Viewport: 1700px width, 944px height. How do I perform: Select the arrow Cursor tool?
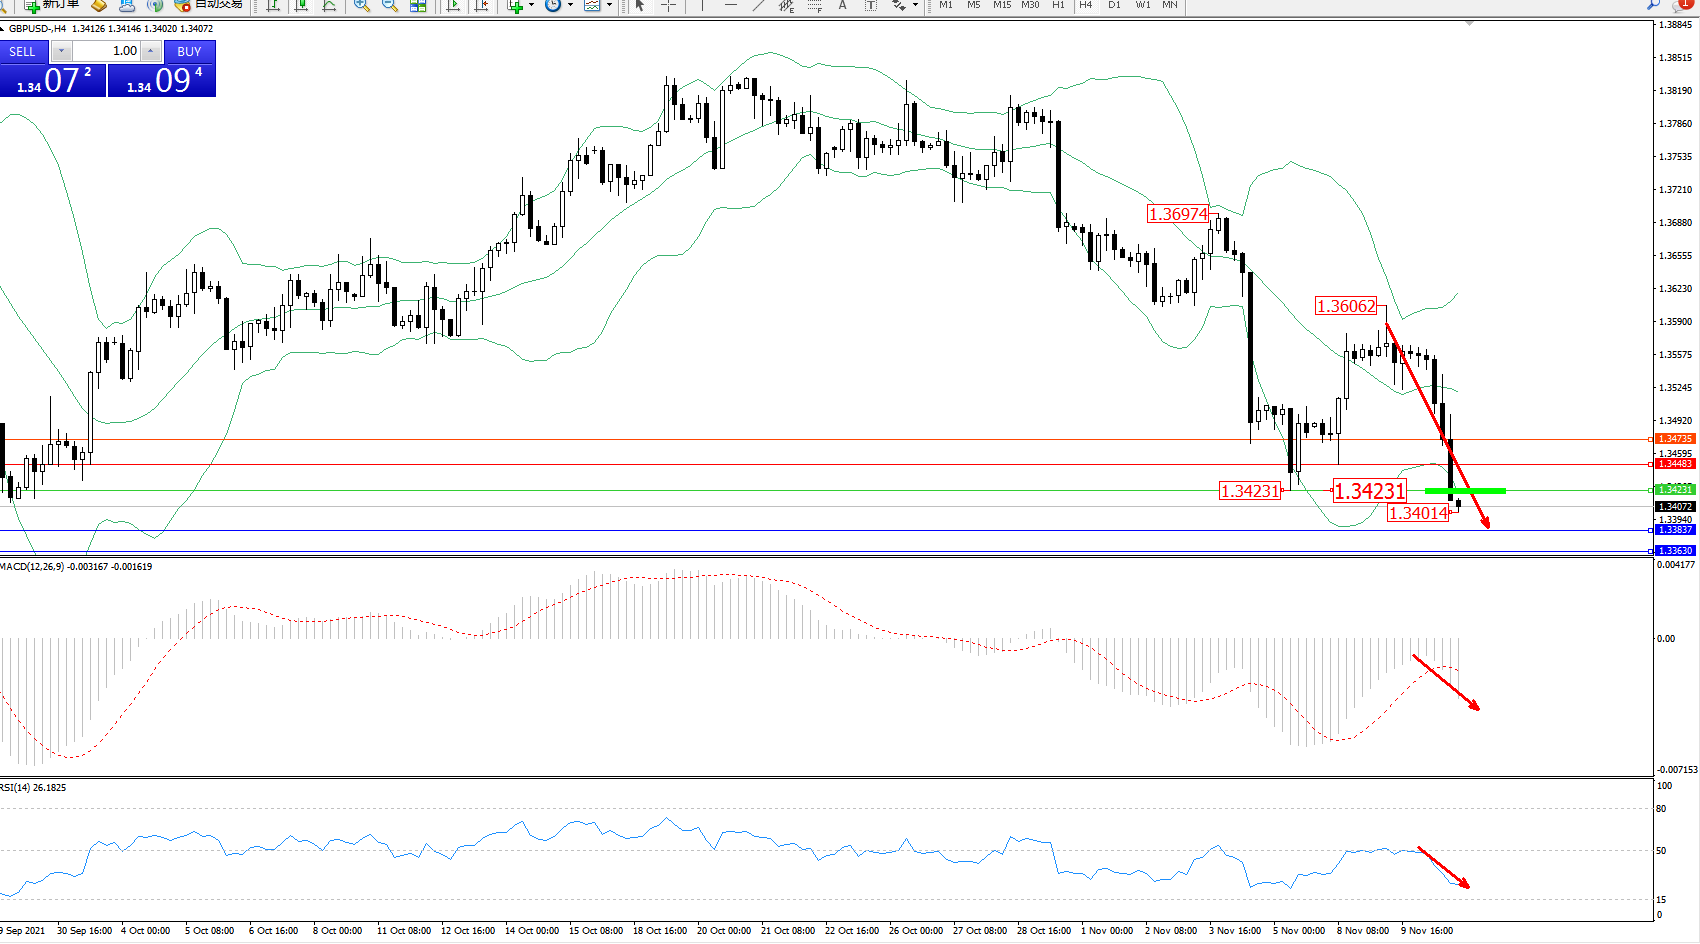tap(640, 5)
